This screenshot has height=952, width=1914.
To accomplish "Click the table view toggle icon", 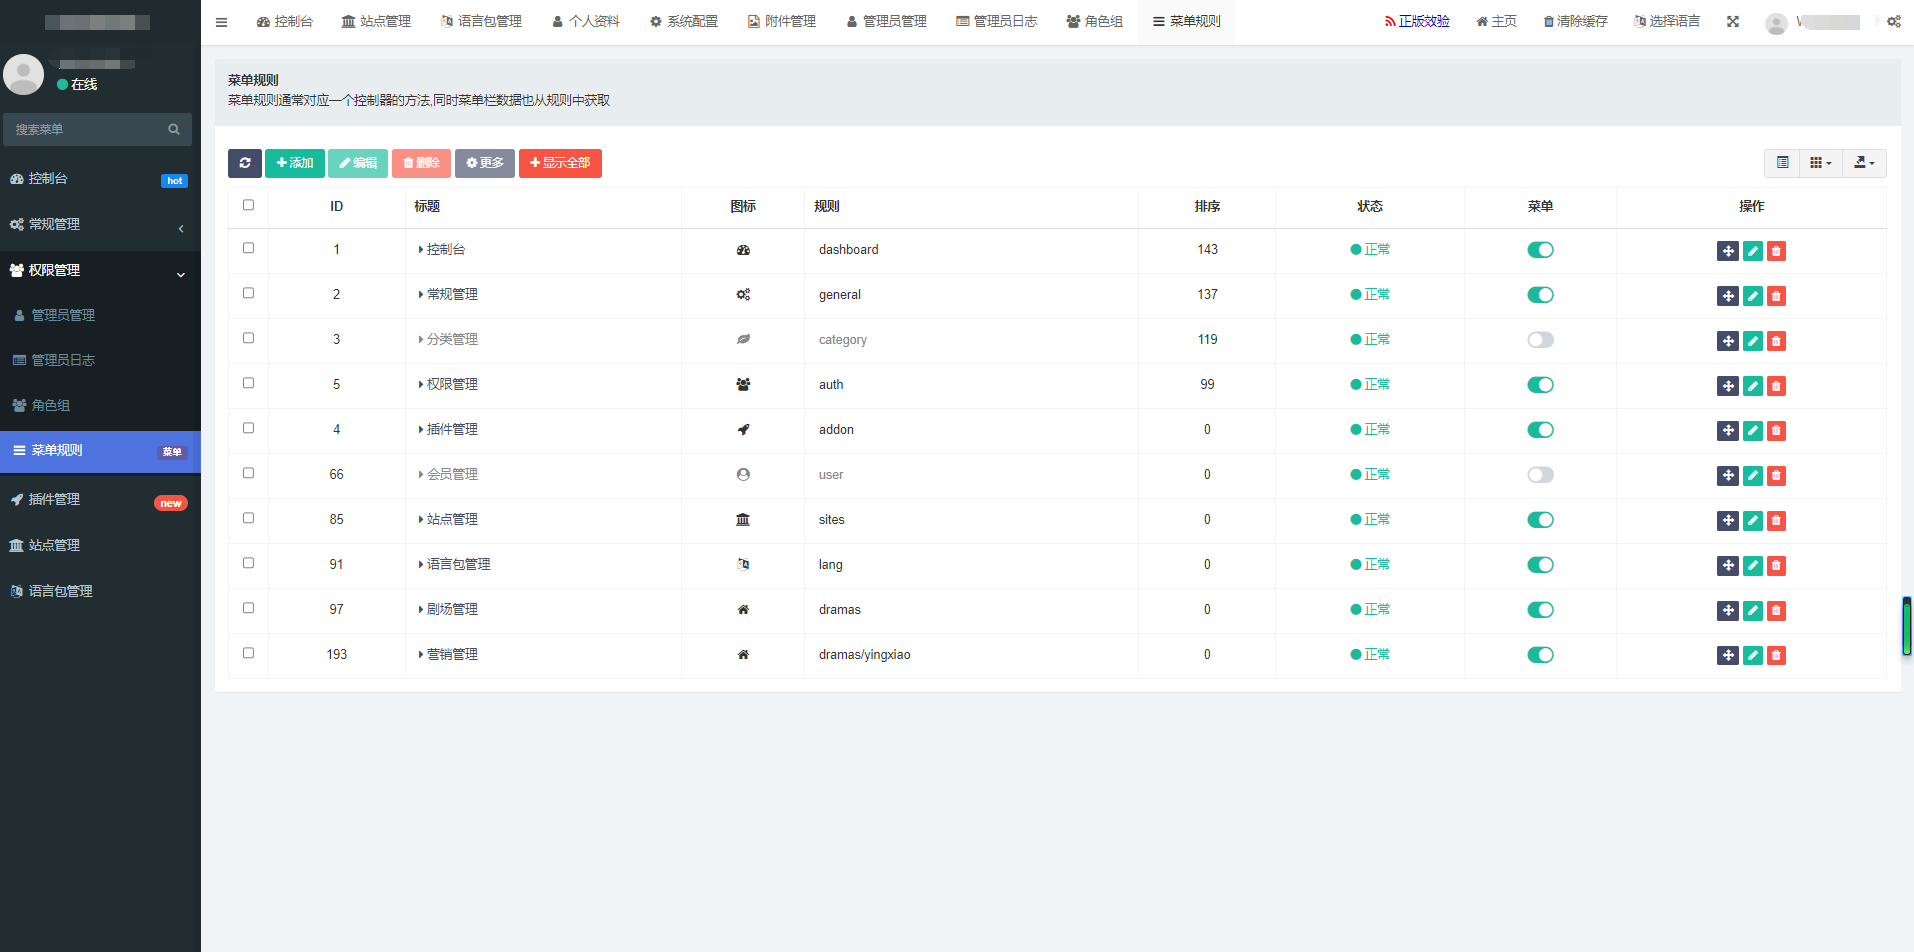I will 1782,163.
